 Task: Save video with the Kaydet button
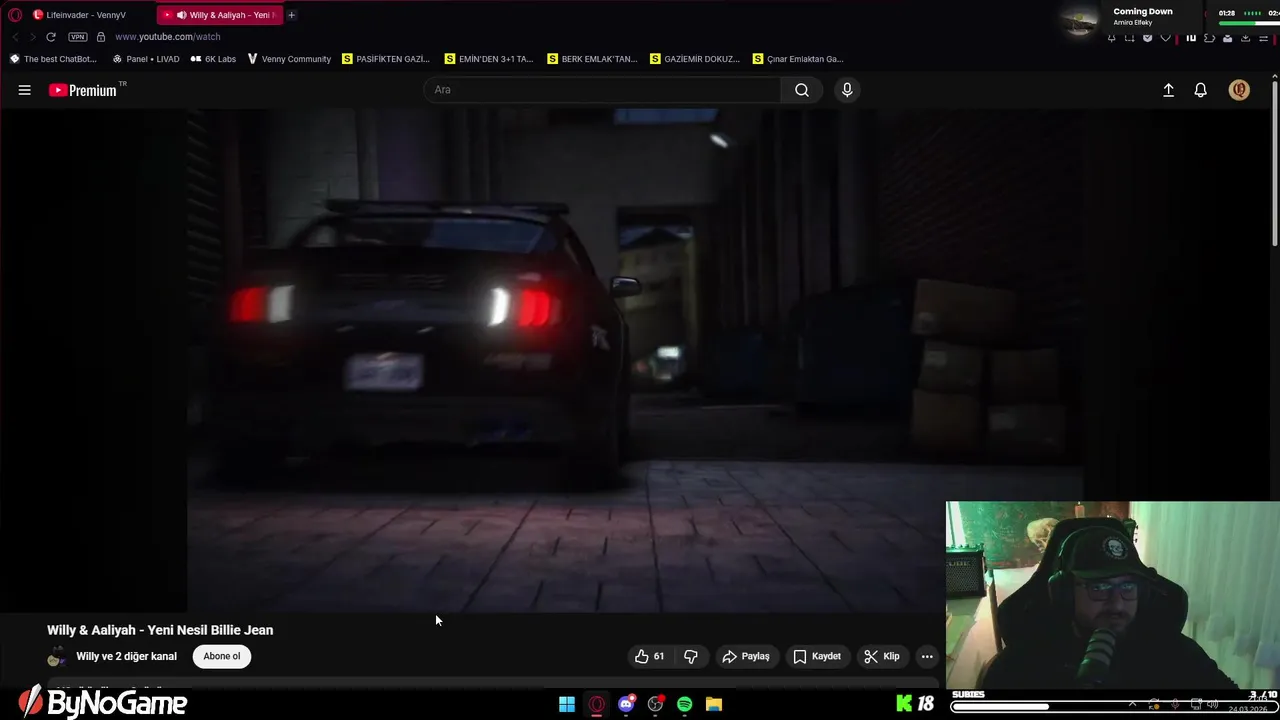(817, 656)
